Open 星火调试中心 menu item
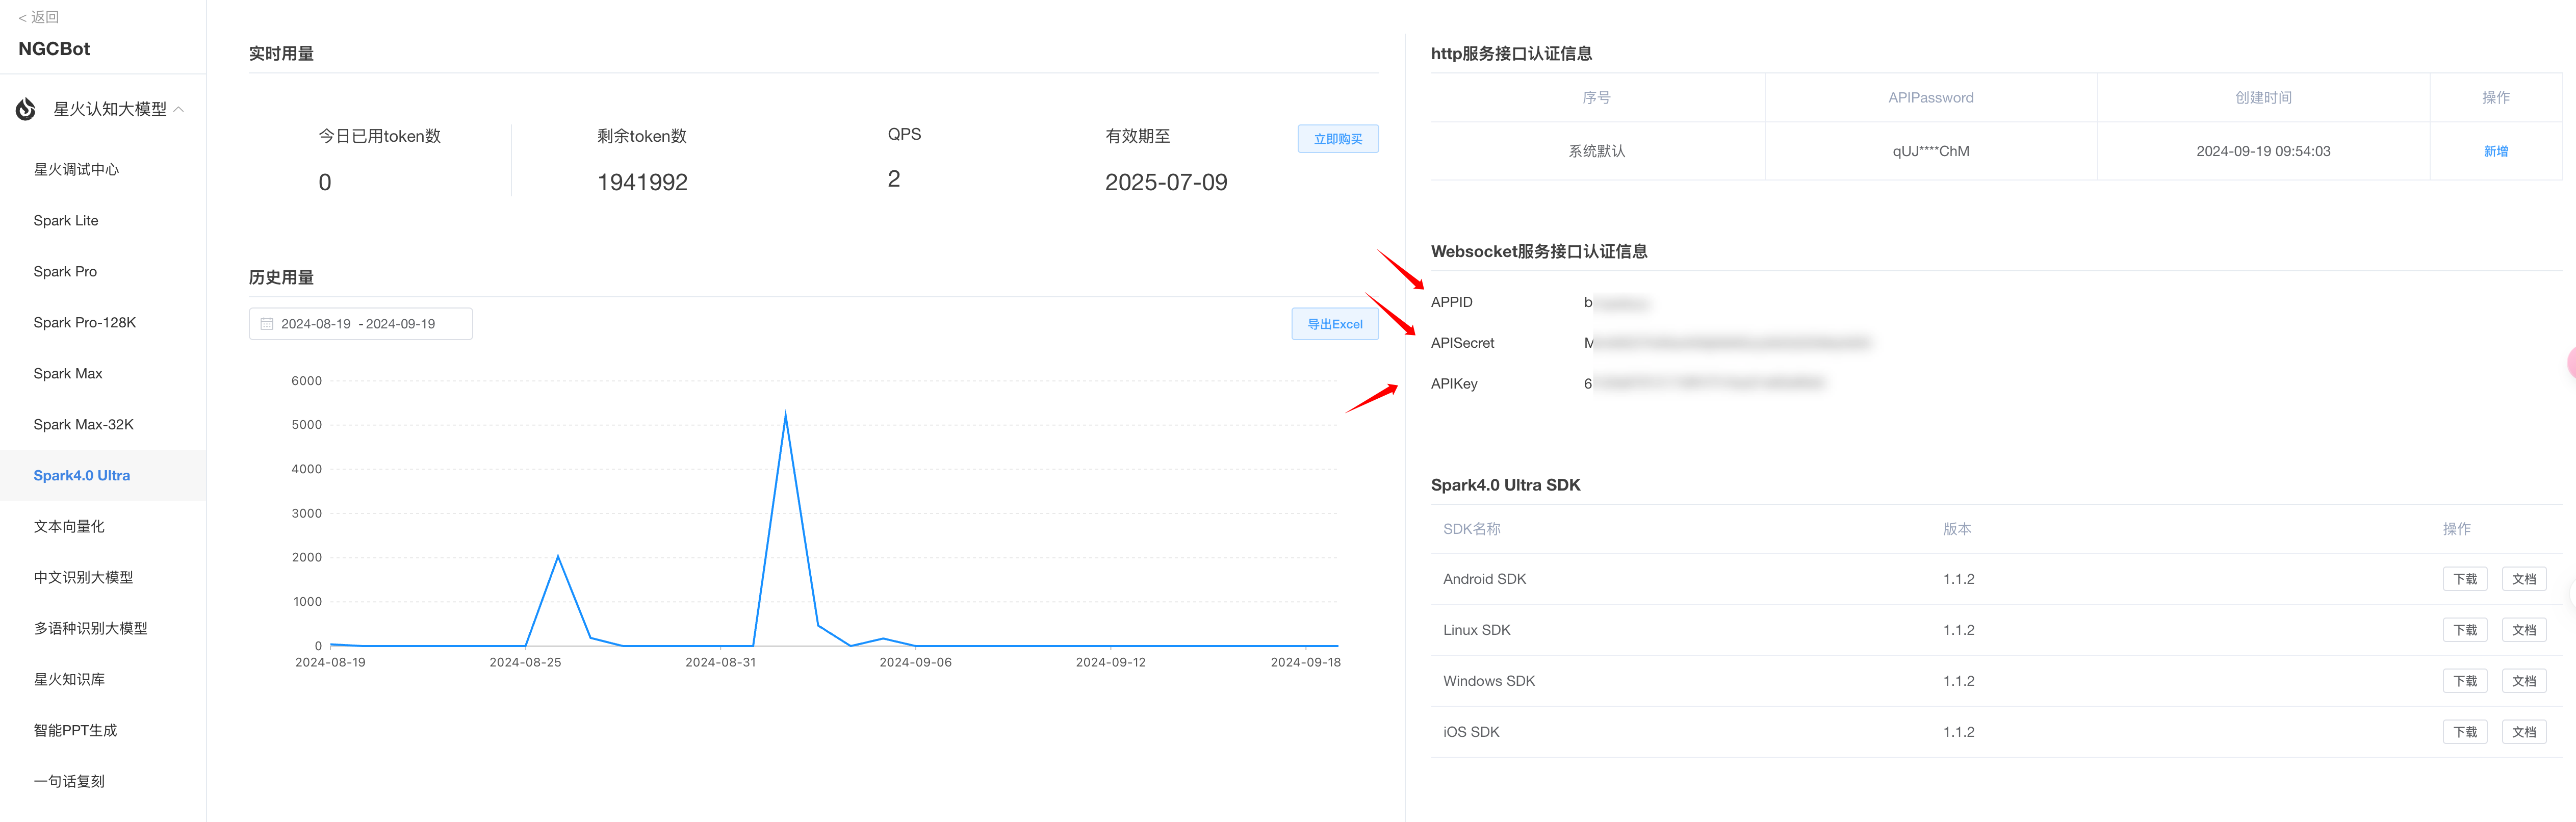Screen dimensions: 2576x822 (76, 169)
